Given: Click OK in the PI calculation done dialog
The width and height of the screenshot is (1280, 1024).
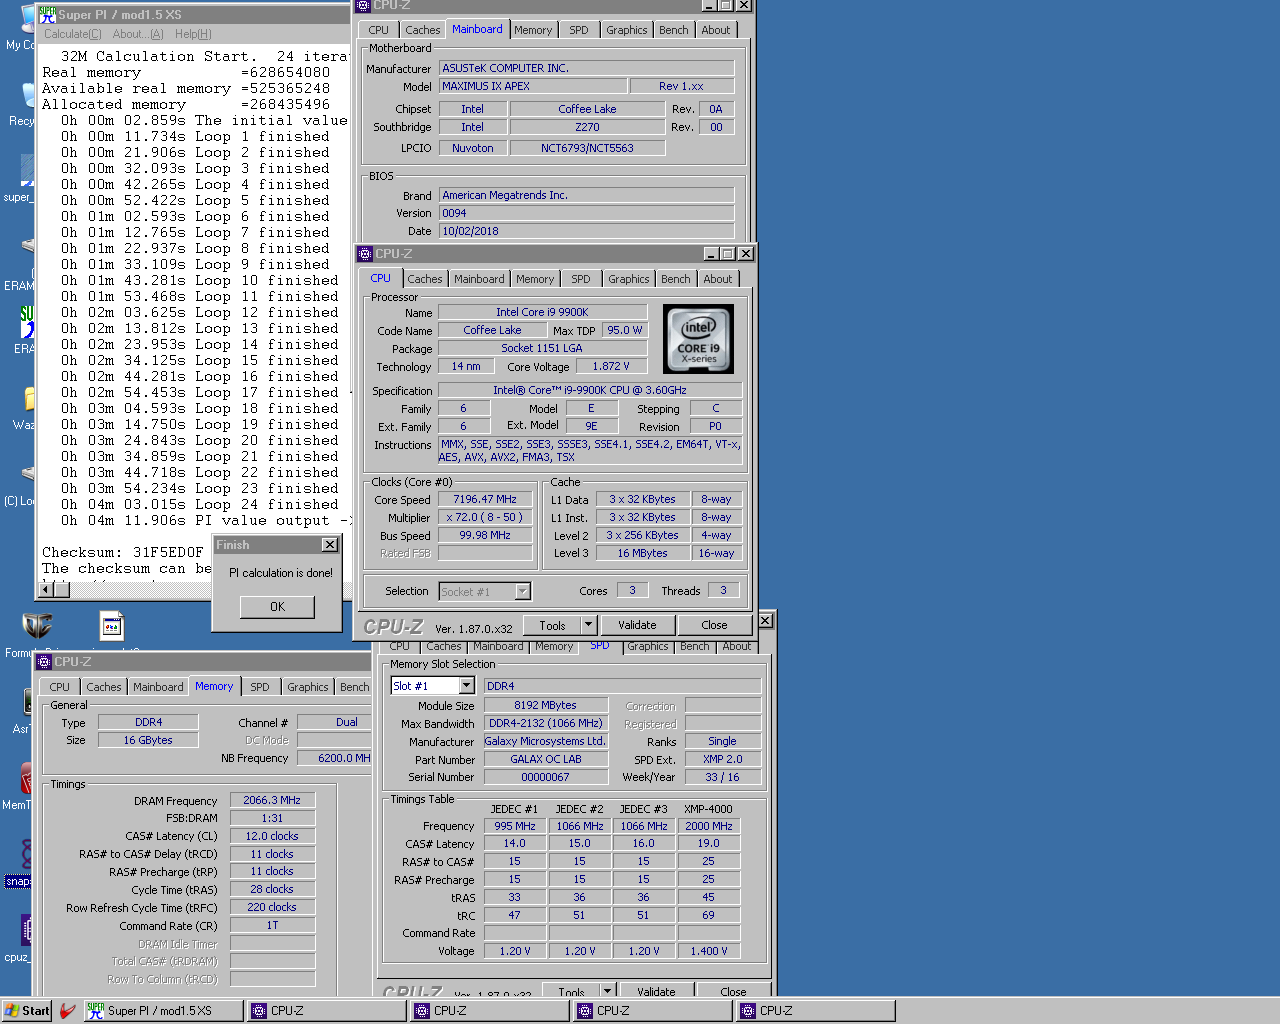Looking at the screenshot, I should click(277, 607).
